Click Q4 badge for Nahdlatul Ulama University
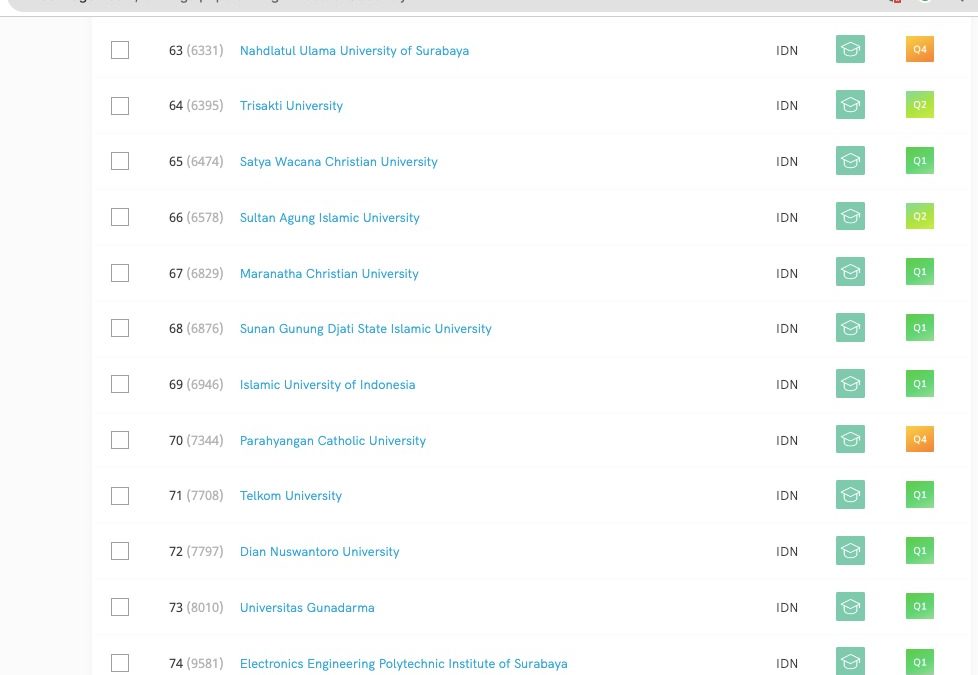Viewport: 978px width, 675px height. (920, 49)
